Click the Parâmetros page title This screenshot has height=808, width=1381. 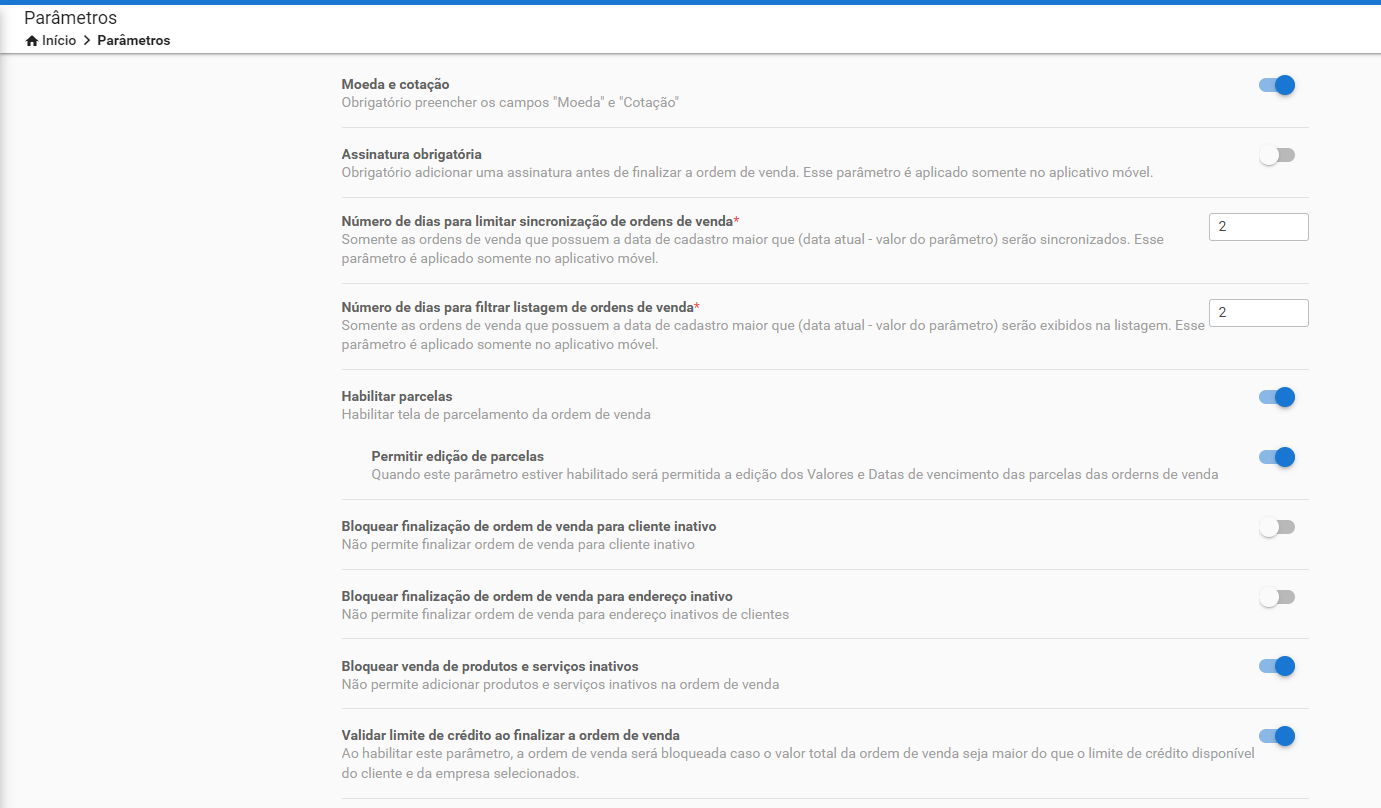[x=70, y=18]
